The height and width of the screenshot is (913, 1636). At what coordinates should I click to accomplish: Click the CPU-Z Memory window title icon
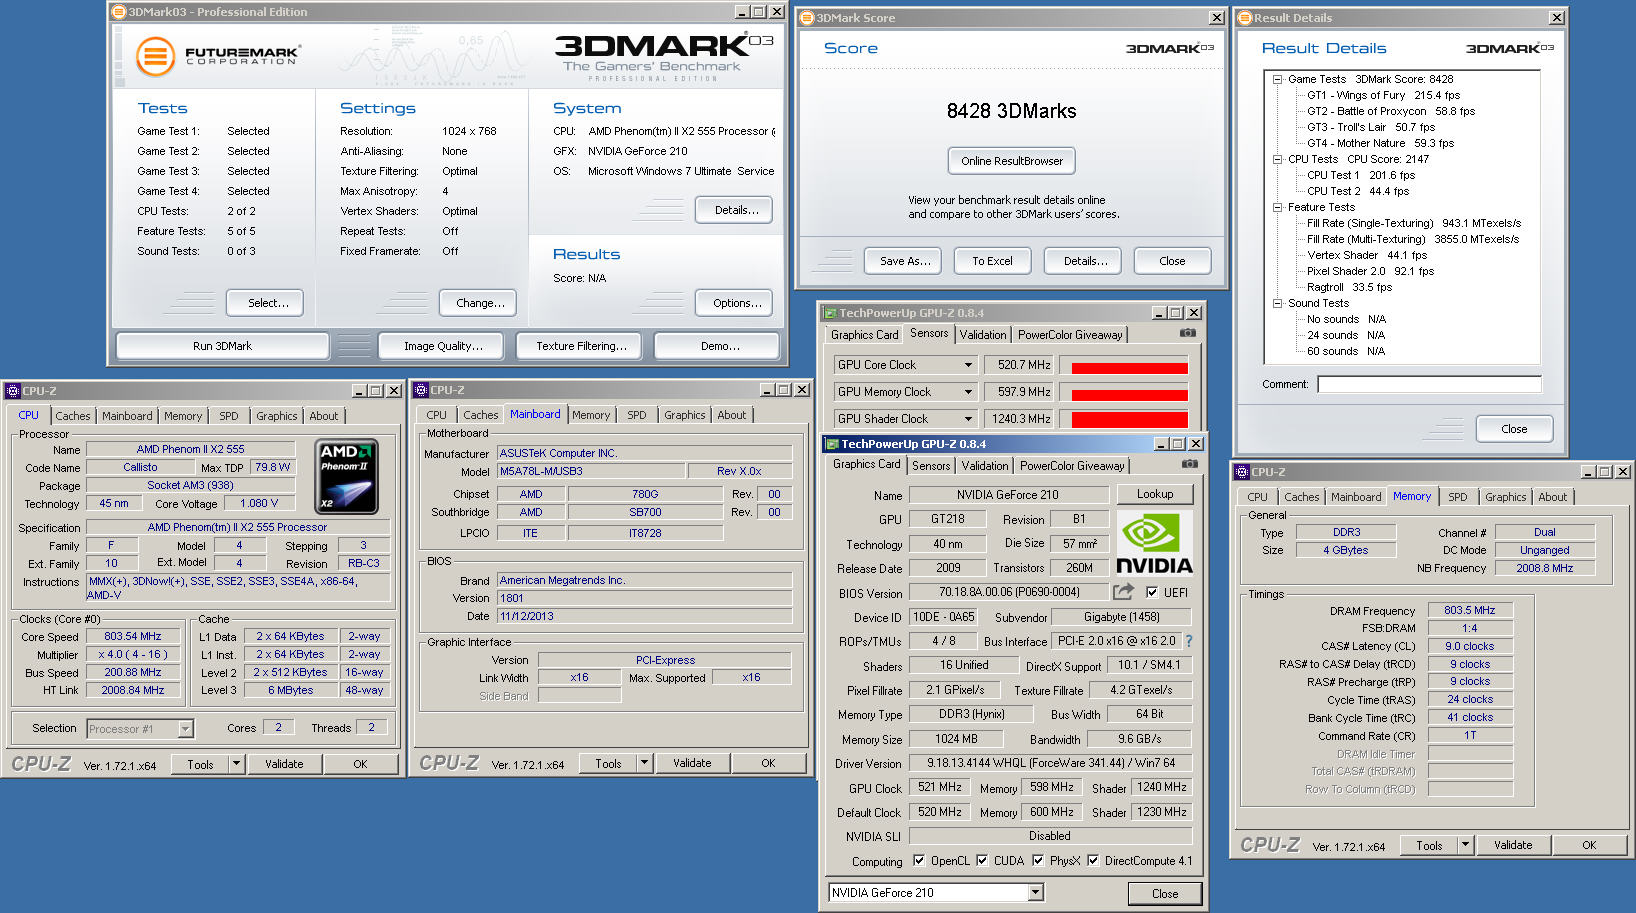pos(1242,472)
